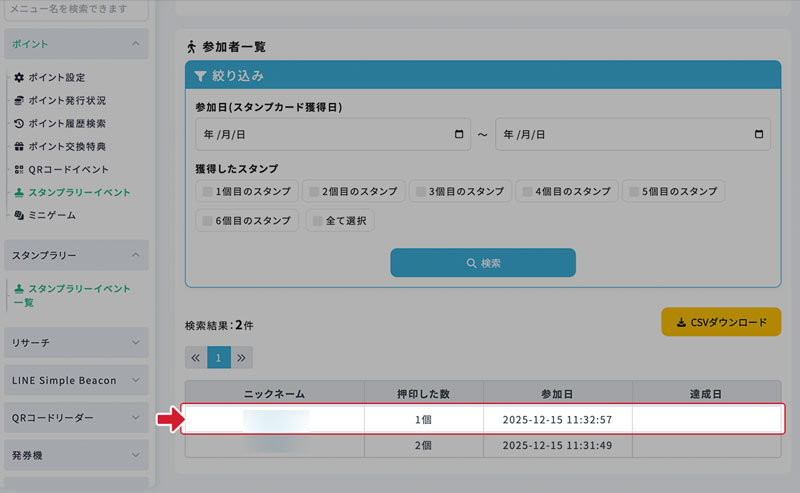Click the ポイント発行状況 stack icon

(19, 101)
